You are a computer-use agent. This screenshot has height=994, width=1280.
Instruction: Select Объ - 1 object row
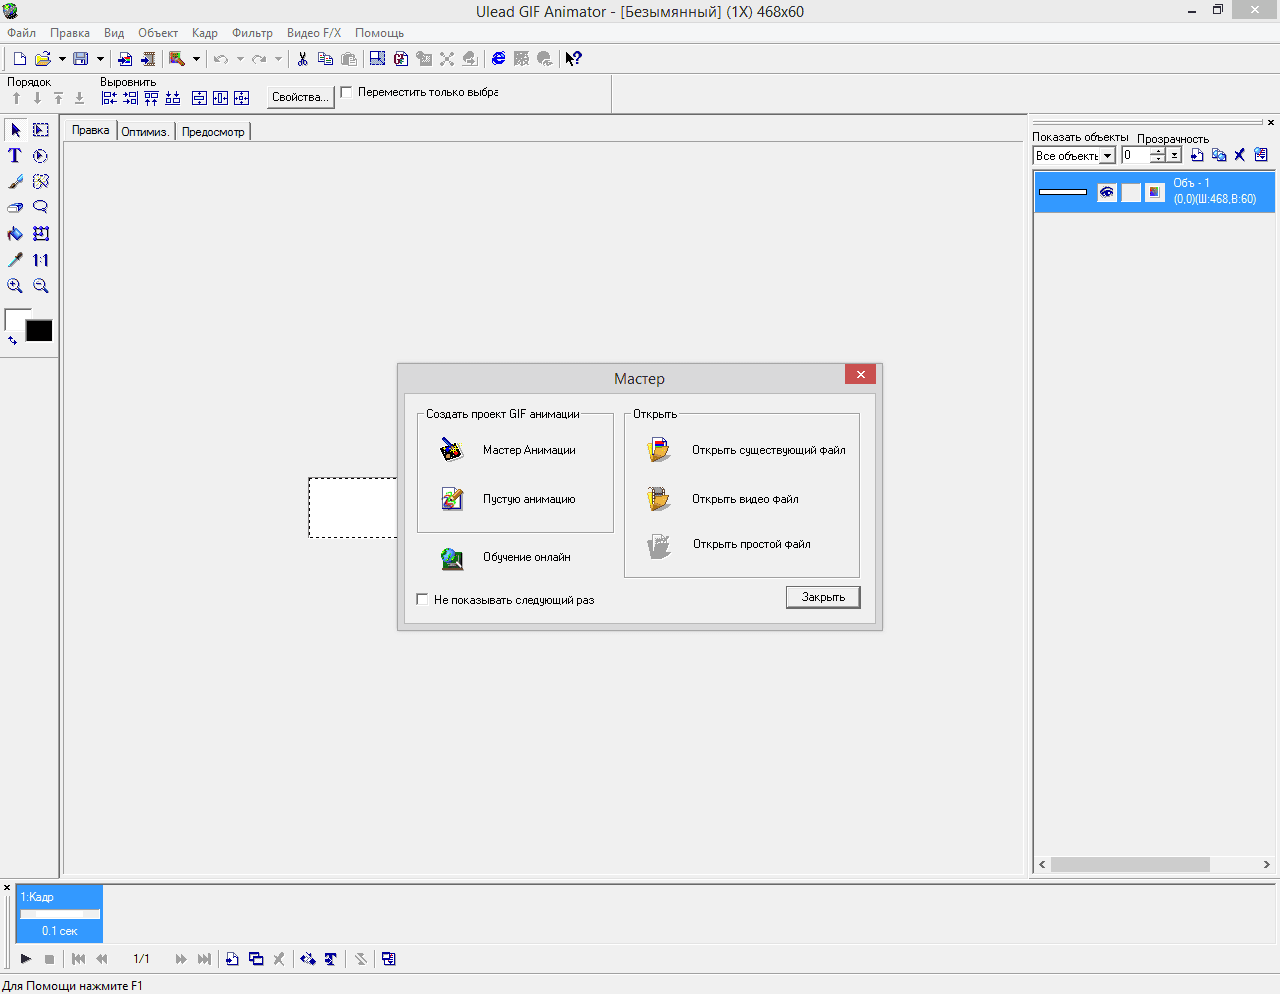(1154, 191)
